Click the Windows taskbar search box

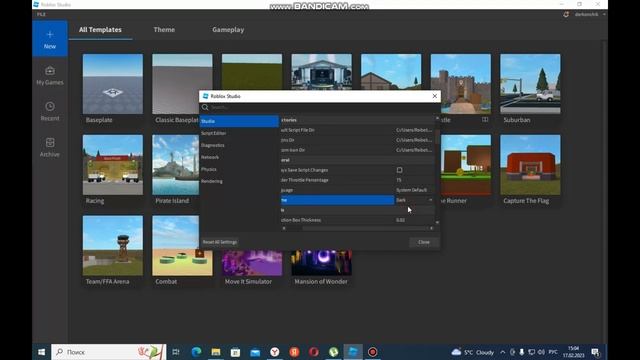[x=109, y=352]
